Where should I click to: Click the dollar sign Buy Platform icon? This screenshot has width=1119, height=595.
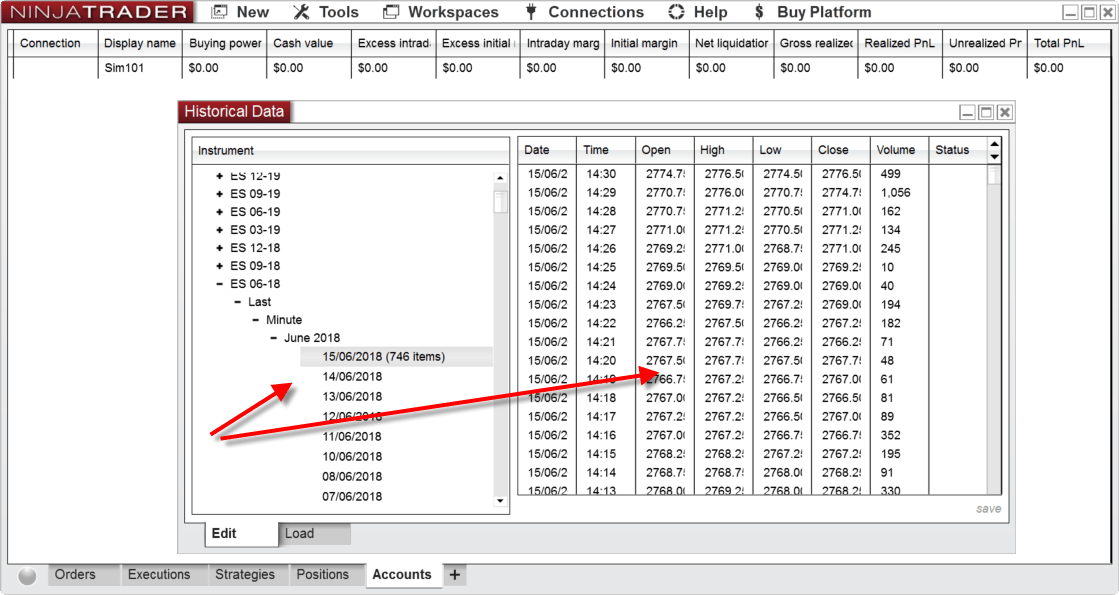tap(759, 12)
